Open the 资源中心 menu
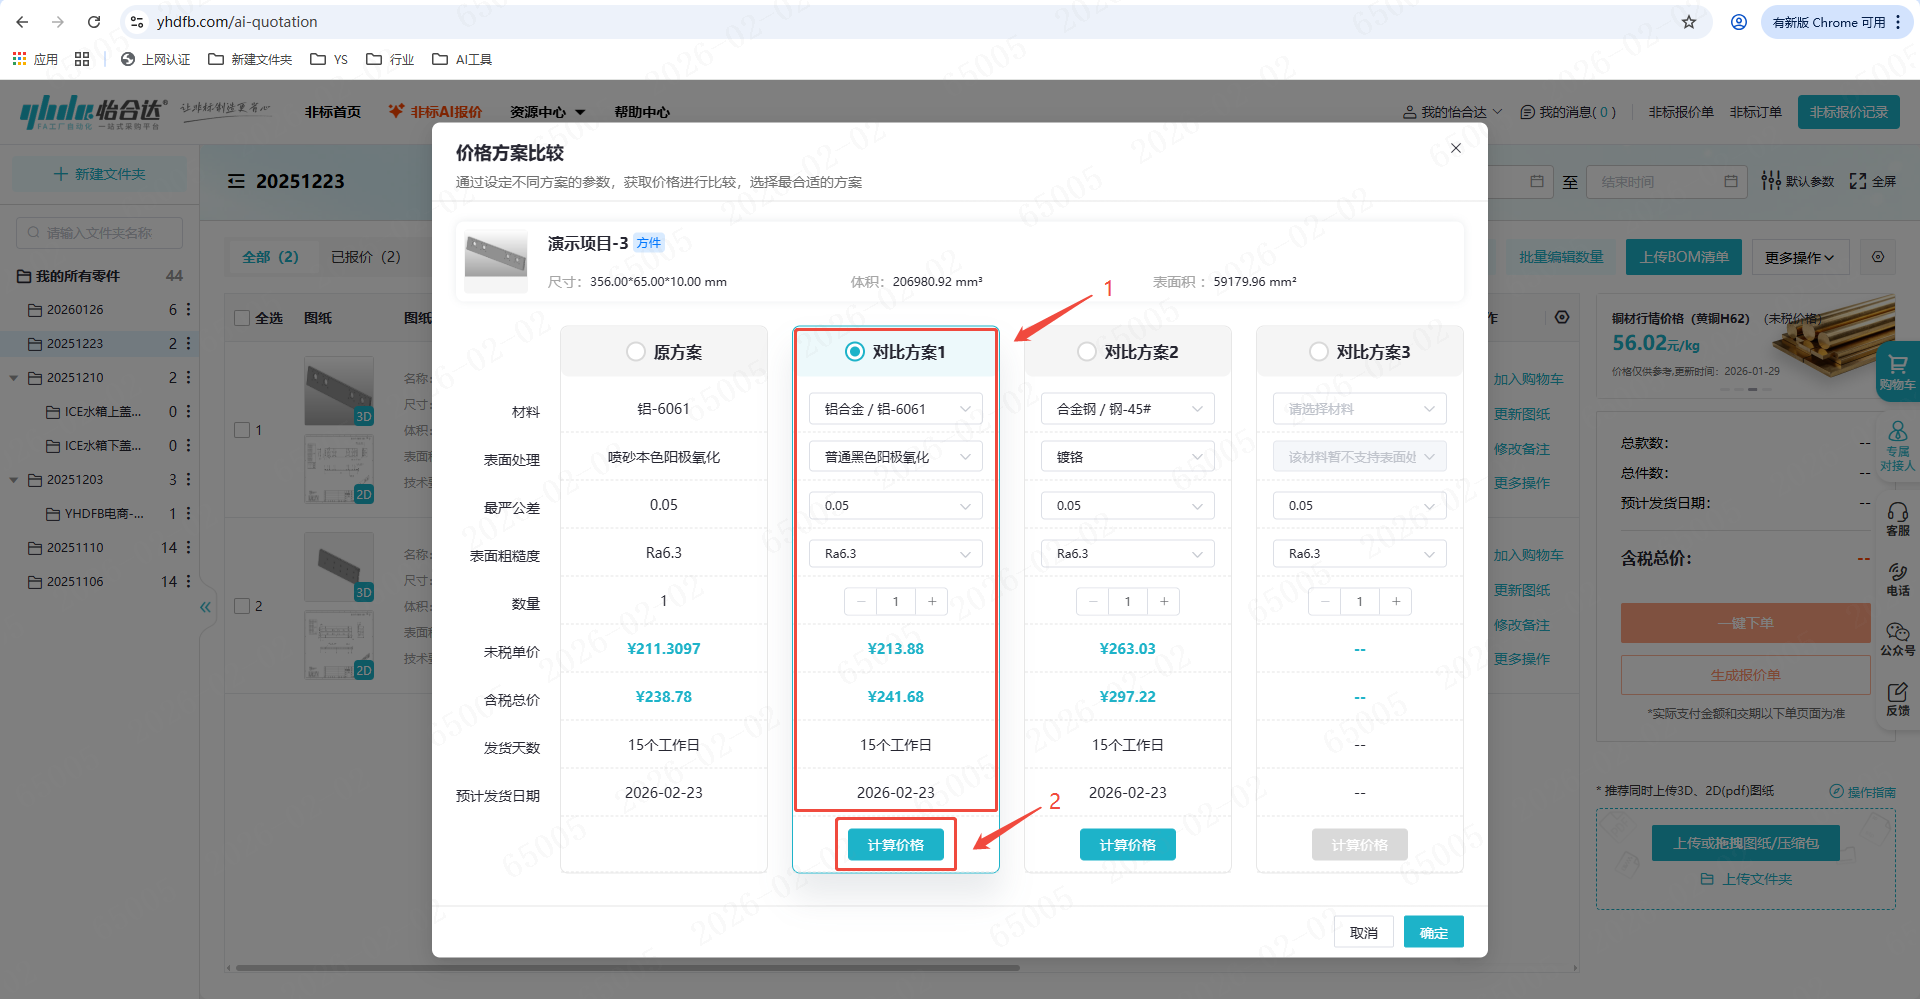This screenshot has width=1920, height=999. click(x=546, y=112)
